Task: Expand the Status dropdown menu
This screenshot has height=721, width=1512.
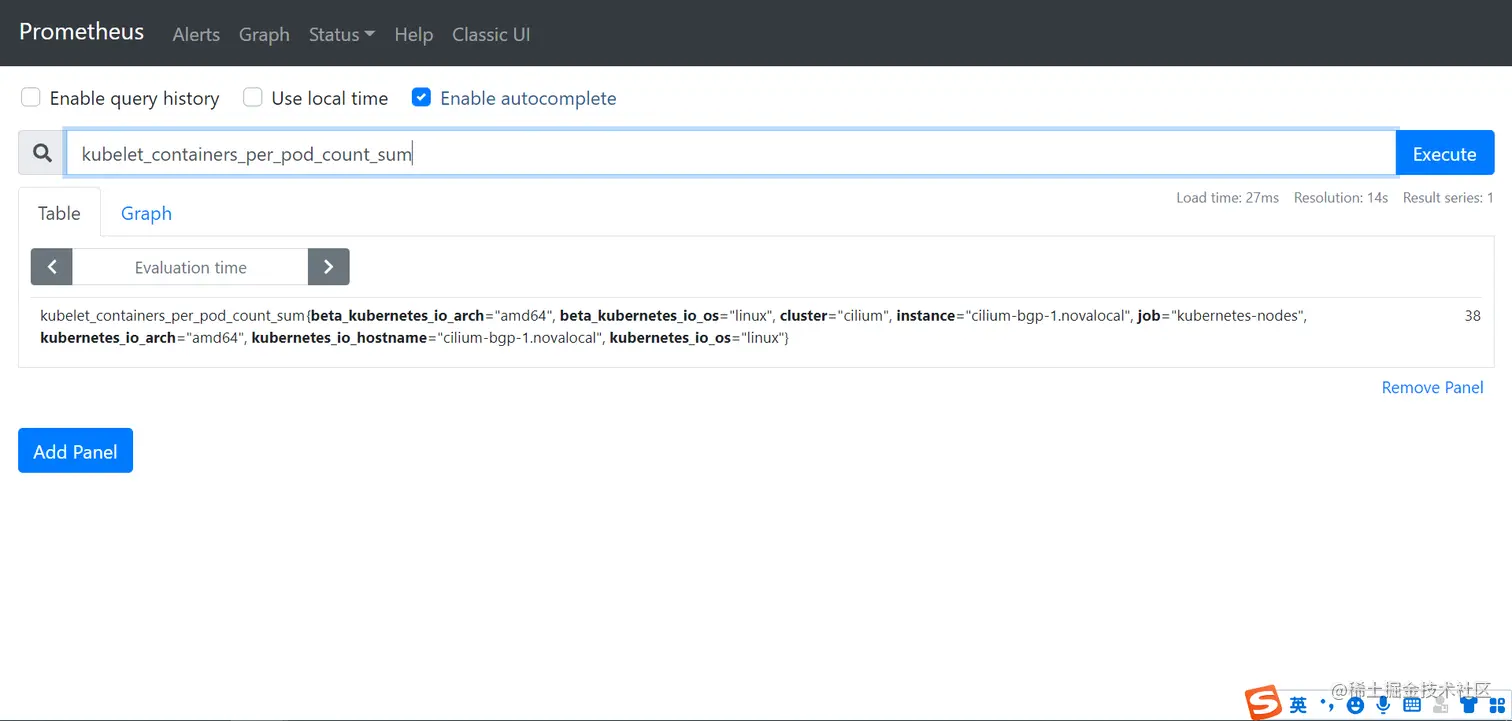Action: [341, 34]
